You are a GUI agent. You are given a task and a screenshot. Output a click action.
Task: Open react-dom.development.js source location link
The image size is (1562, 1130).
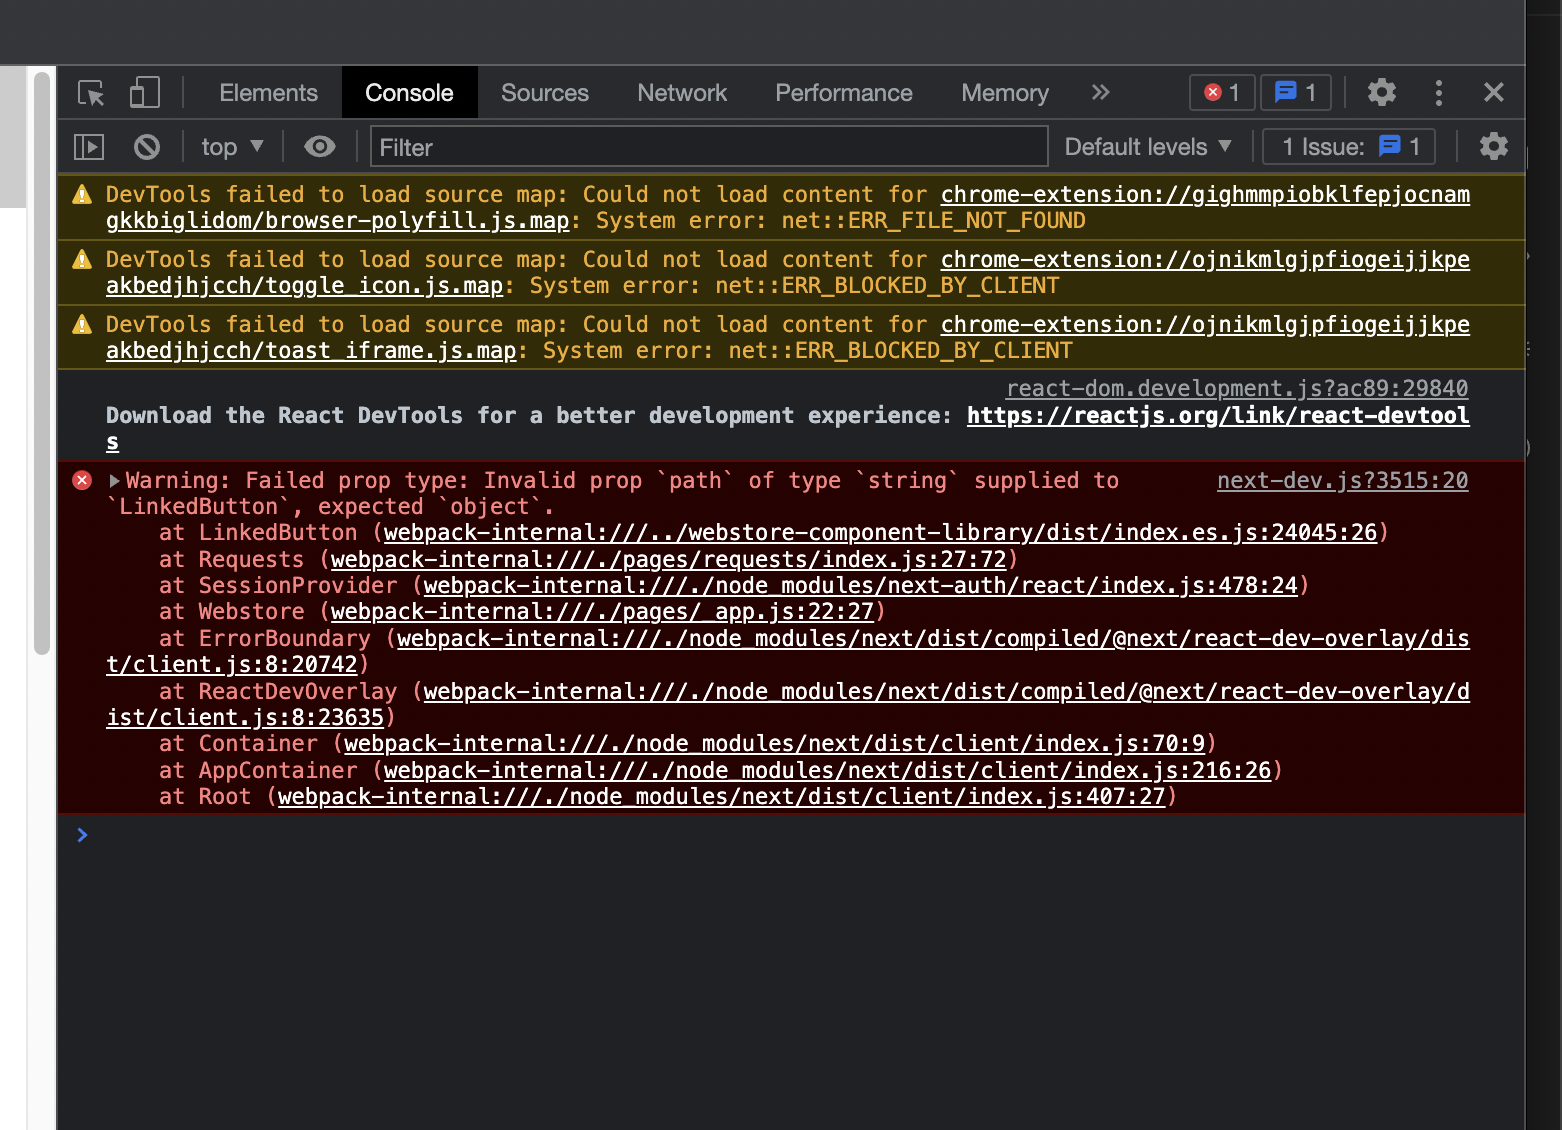[x=1237, y=388]
